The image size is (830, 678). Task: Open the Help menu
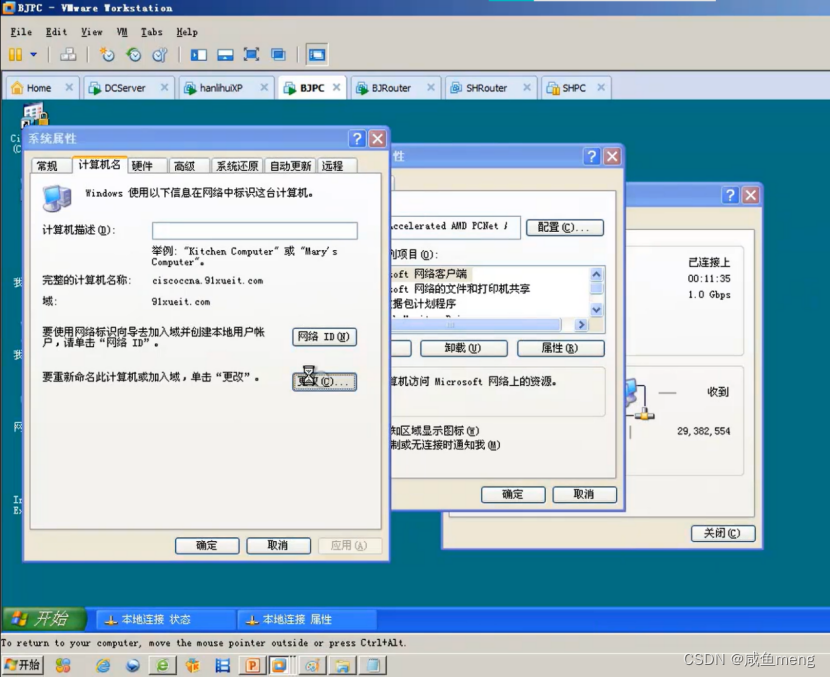(x=187, y=32)
